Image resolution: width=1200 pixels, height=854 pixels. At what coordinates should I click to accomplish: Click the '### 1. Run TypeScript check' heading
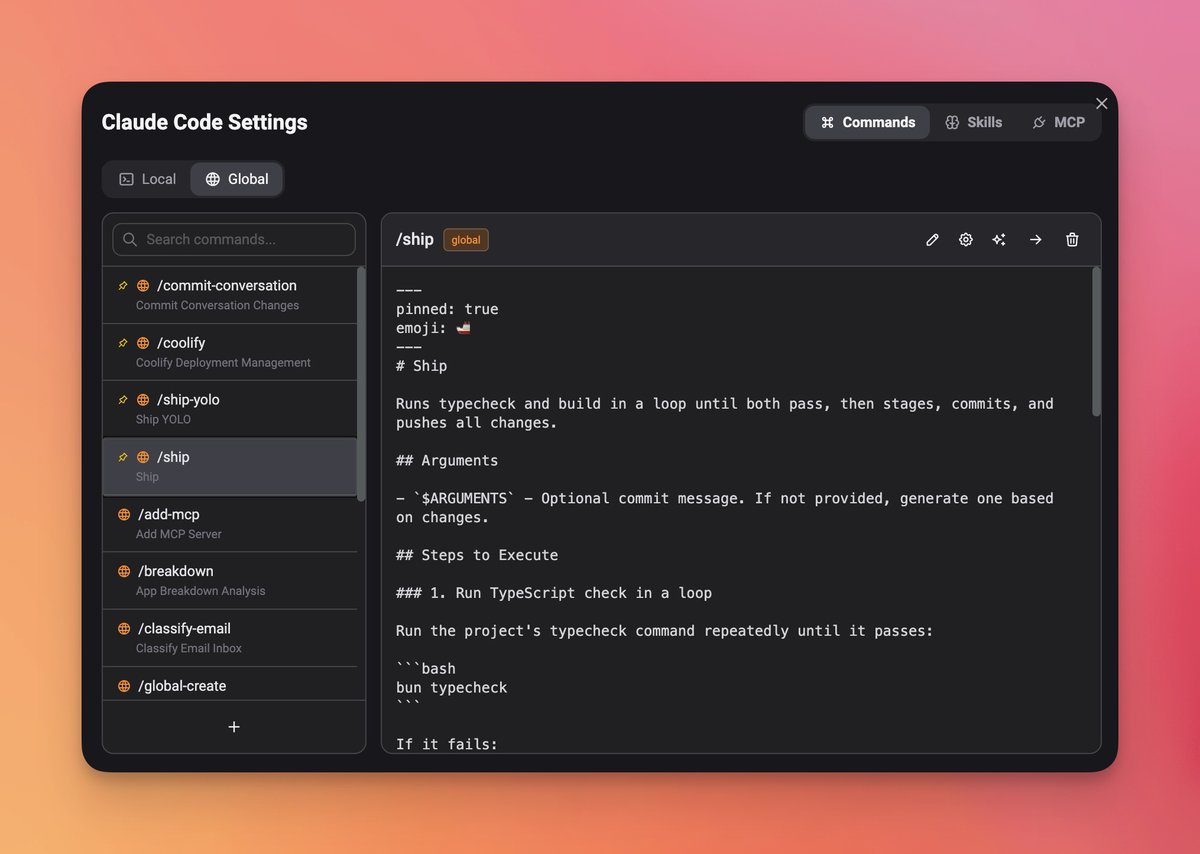click(554, 593)
